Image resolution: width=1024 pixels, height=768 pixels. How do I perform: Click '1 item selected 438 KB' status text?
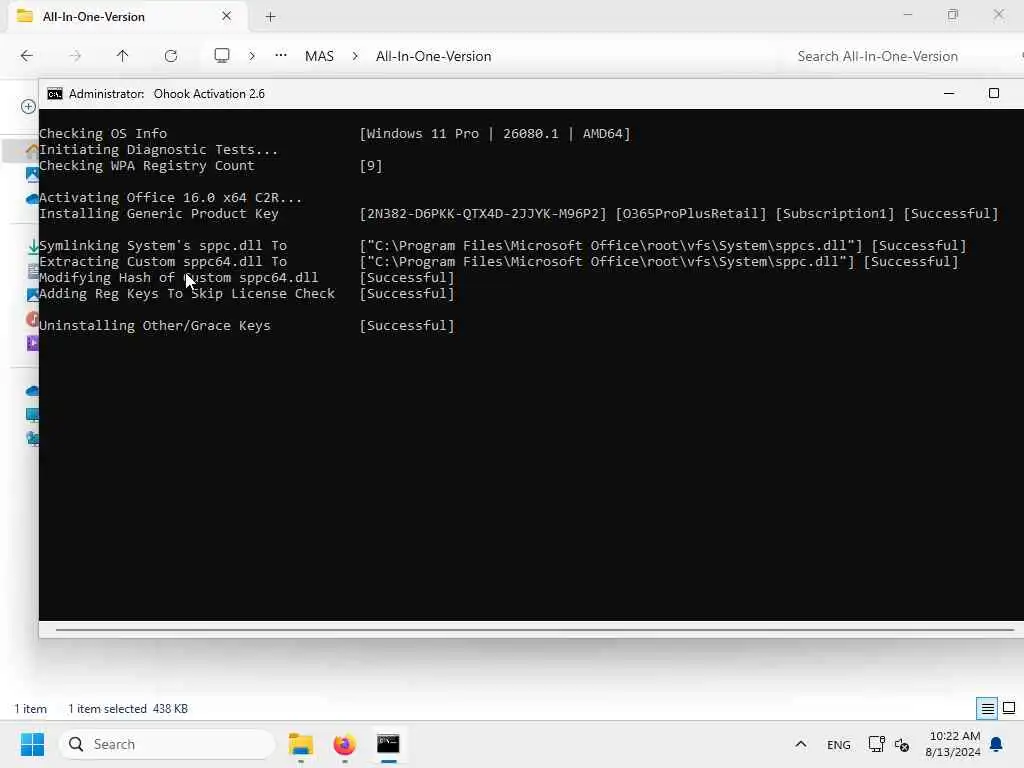(128, 709)
